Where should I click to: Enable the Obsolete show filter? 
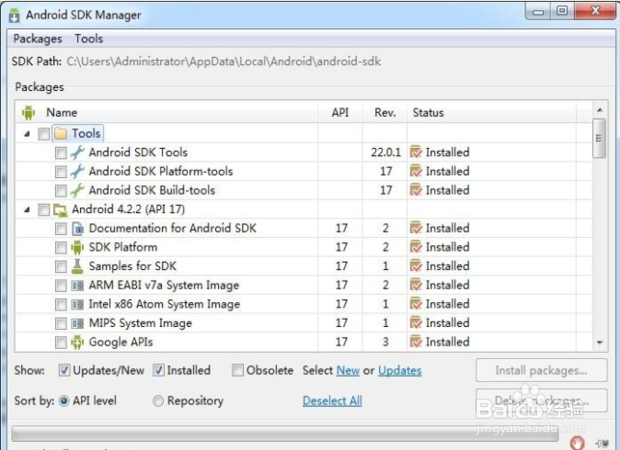point(238,371)
